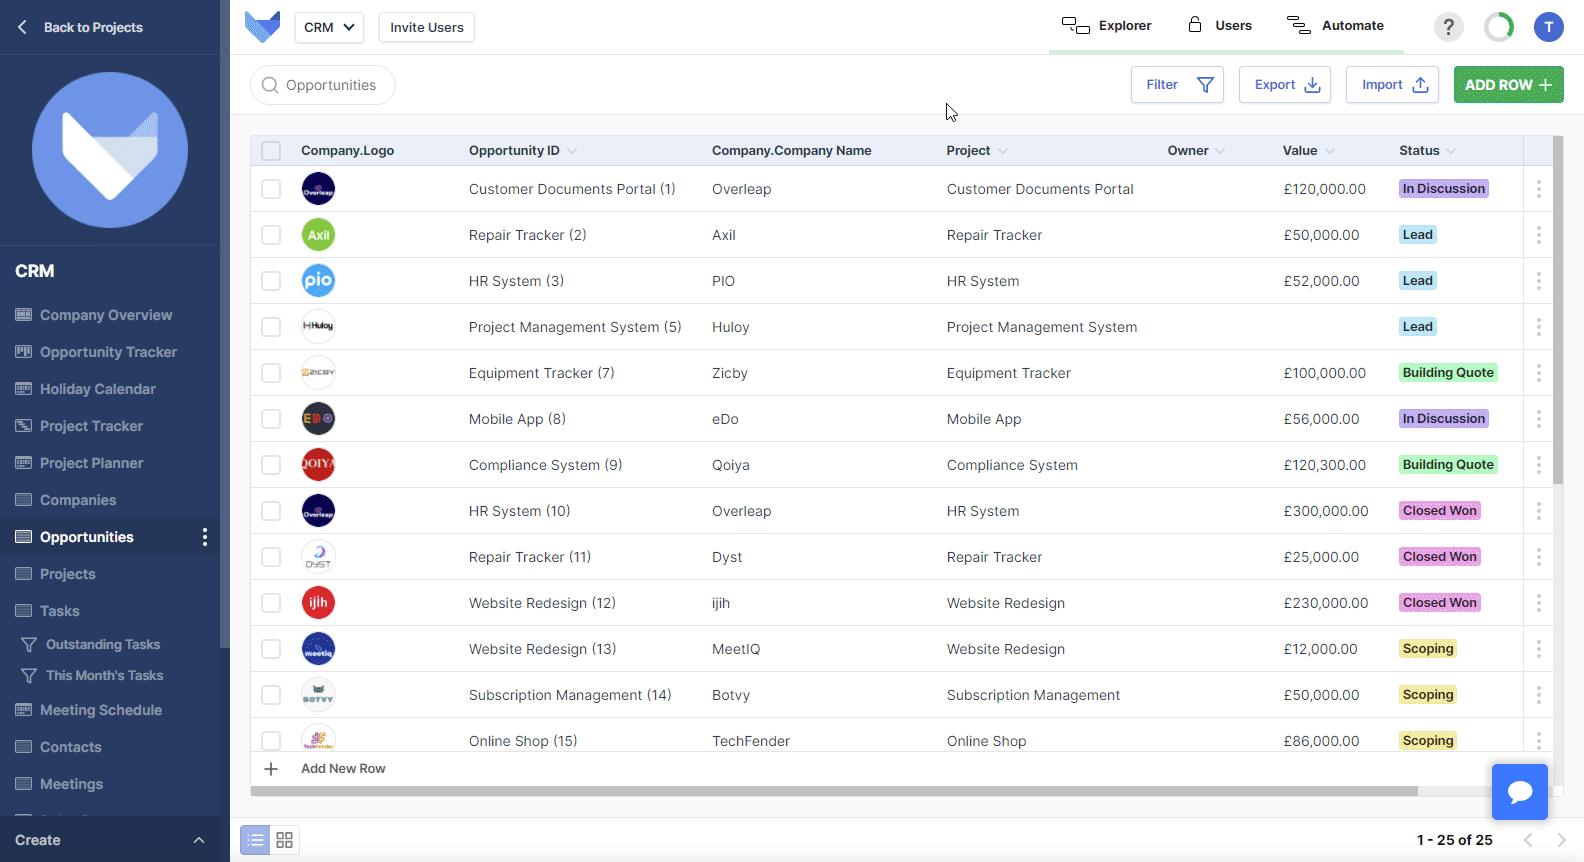Click the plus icon to add new row

coord(271,769)
